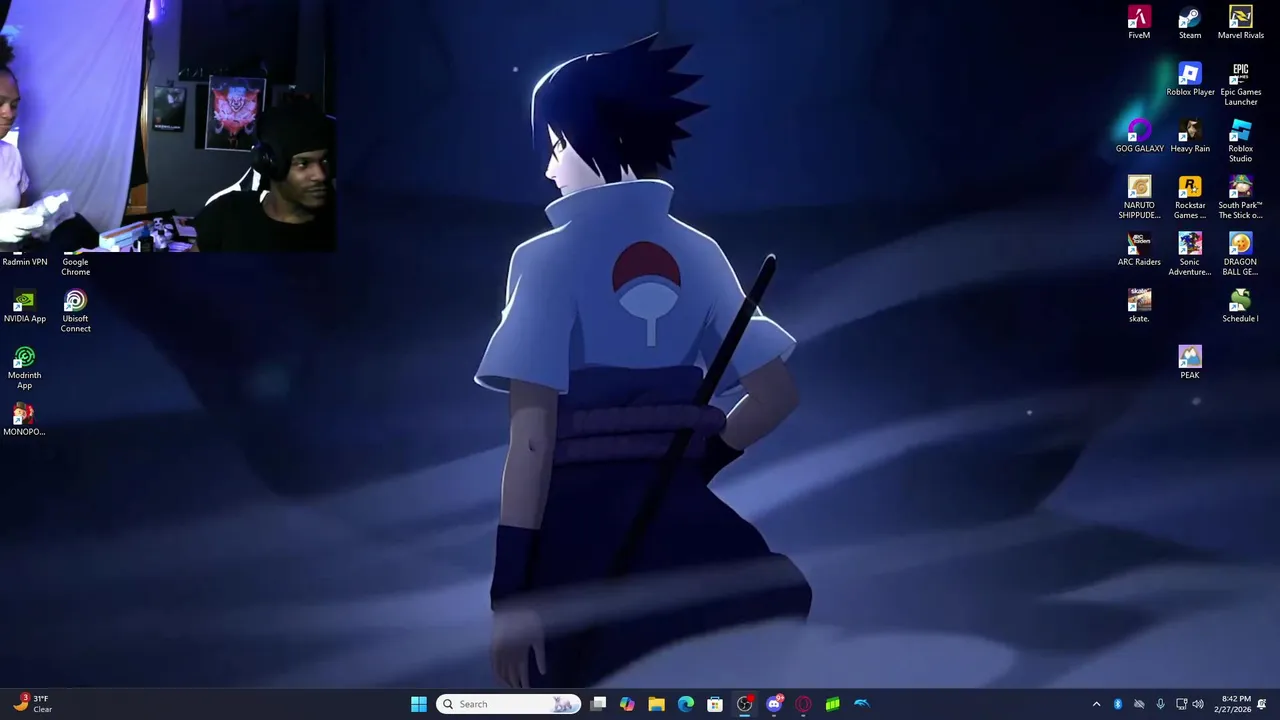The image size is (1280, 720).
Task: Open the Windows Start menu
Action: [x=419, y=704]
